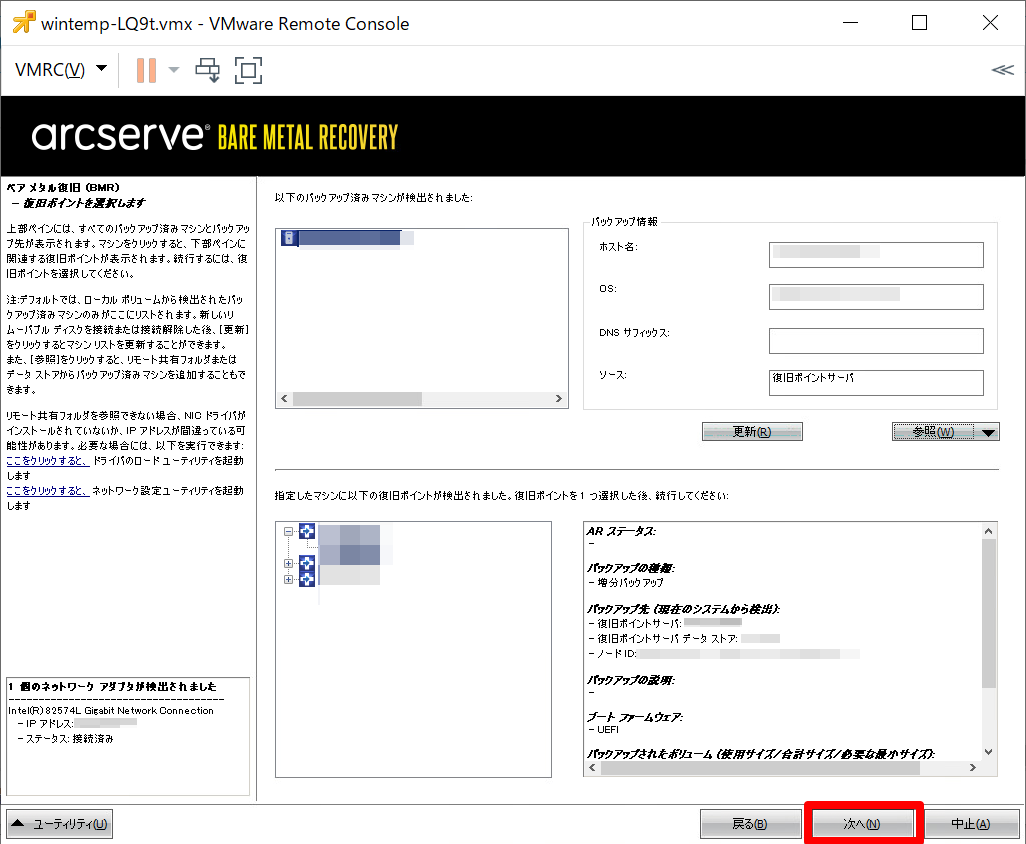Click the details pane scroll up arrow
The width and height of the screenshot is (1026, 844).
tap(989, 531)
